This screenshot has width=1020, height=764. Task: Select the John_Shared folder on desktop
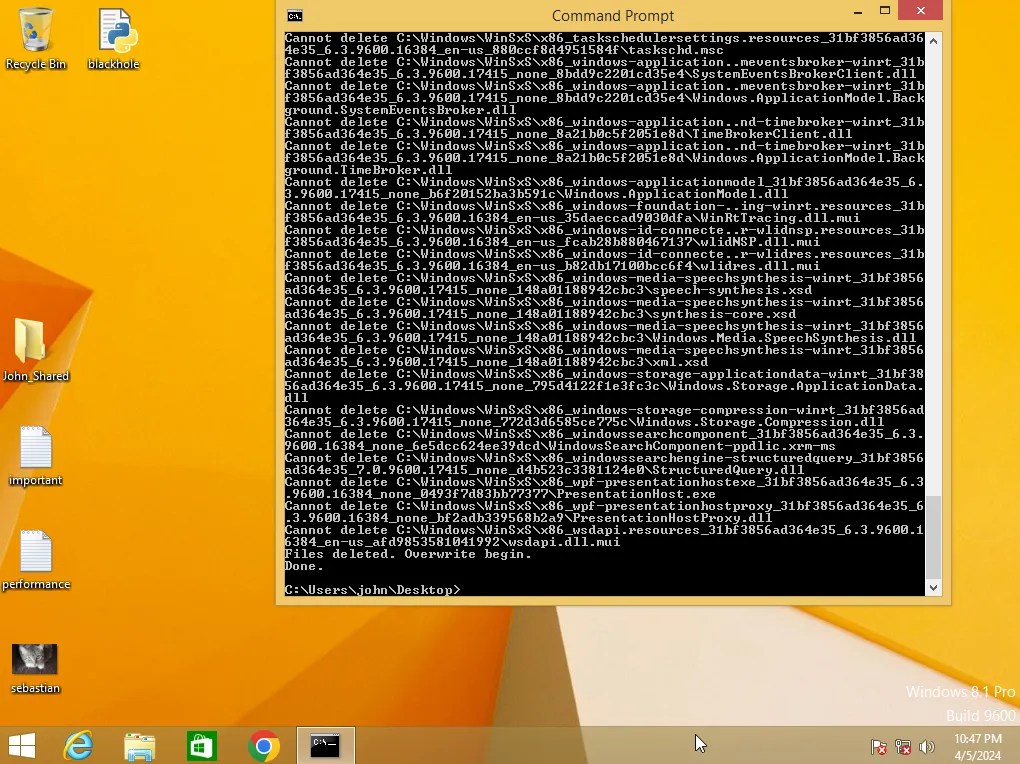31,343
